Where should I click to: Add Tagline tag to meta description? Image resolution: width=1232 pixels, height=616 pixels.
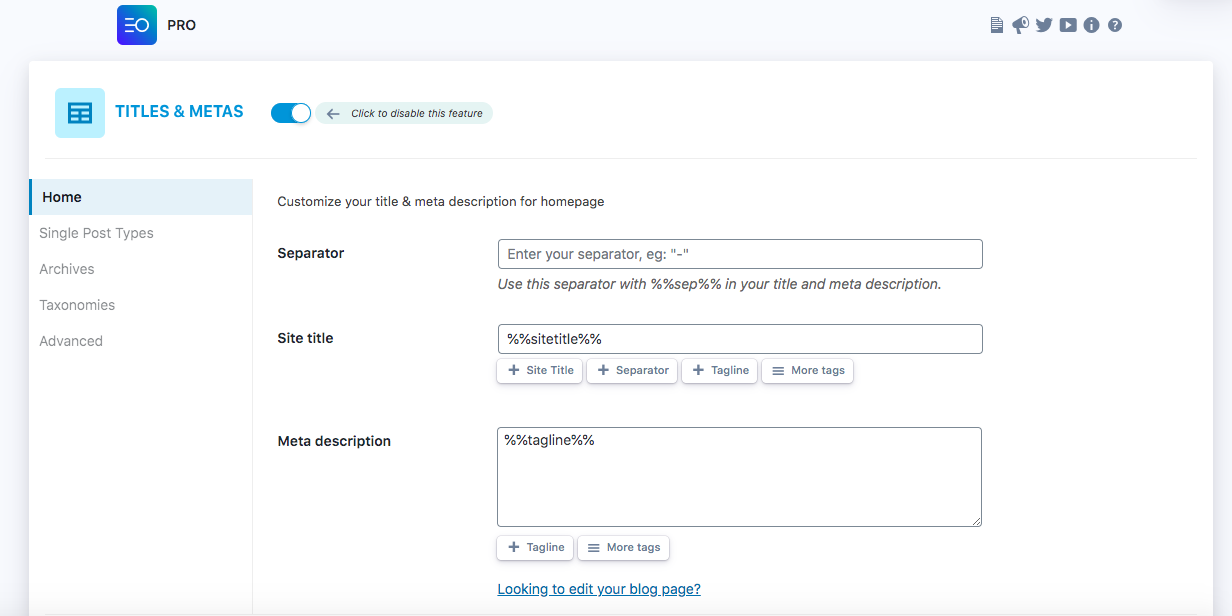click(x=535, y=547)
